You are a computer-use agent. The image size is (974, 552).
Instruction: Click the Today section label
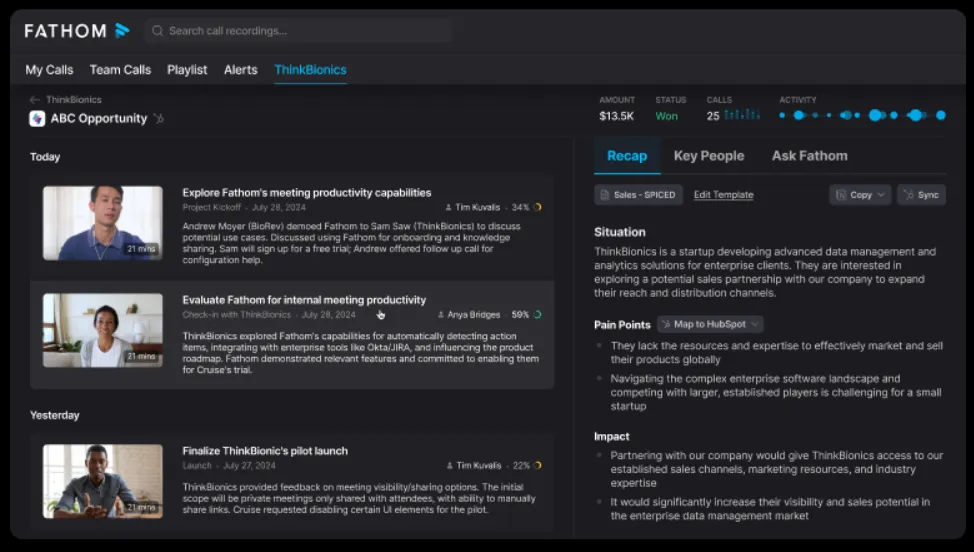(x=45, y=157)
